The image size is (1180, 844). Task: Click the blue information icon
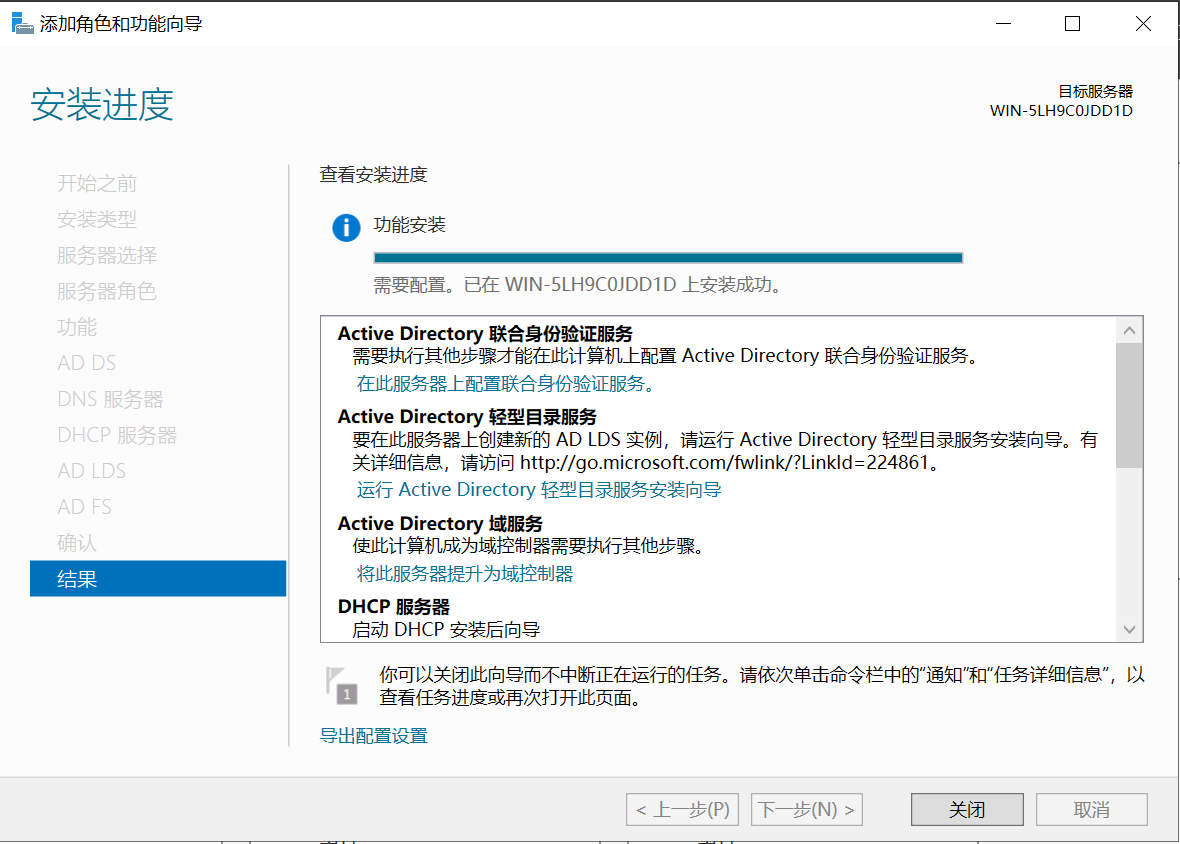pyautogui.click(x=346, y=227)
